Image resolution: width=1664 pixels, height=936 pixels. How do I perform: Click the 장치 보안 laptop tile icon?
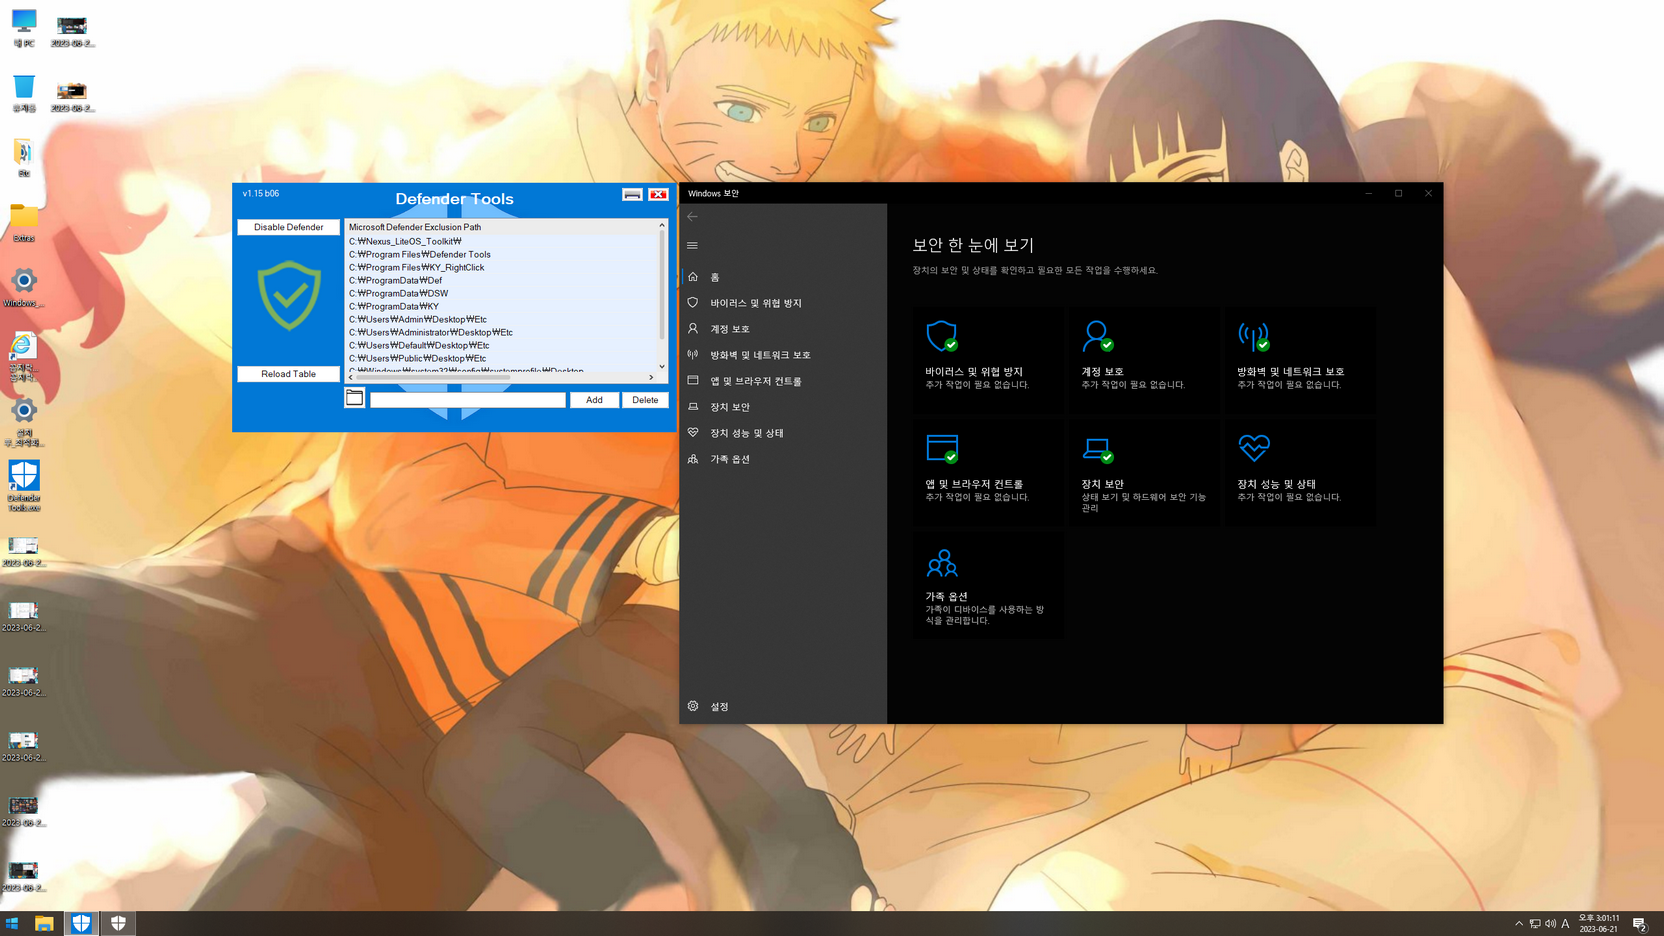[1098, 450]
